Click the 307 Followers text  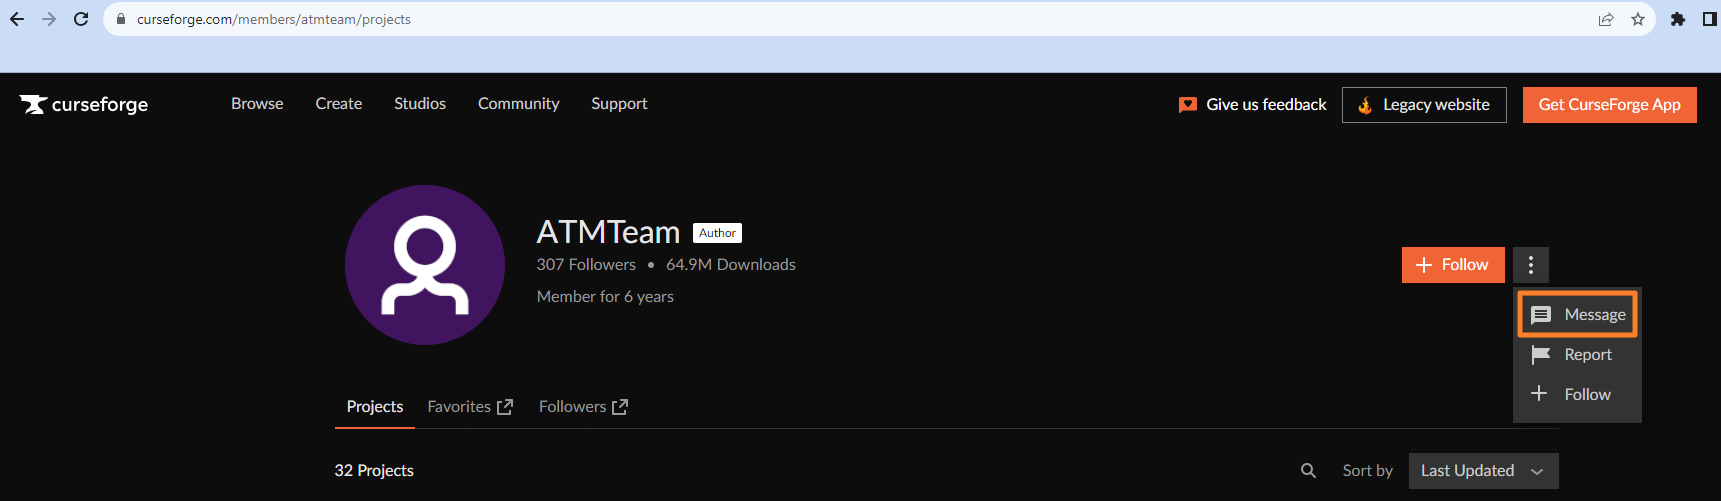point(586,265)
